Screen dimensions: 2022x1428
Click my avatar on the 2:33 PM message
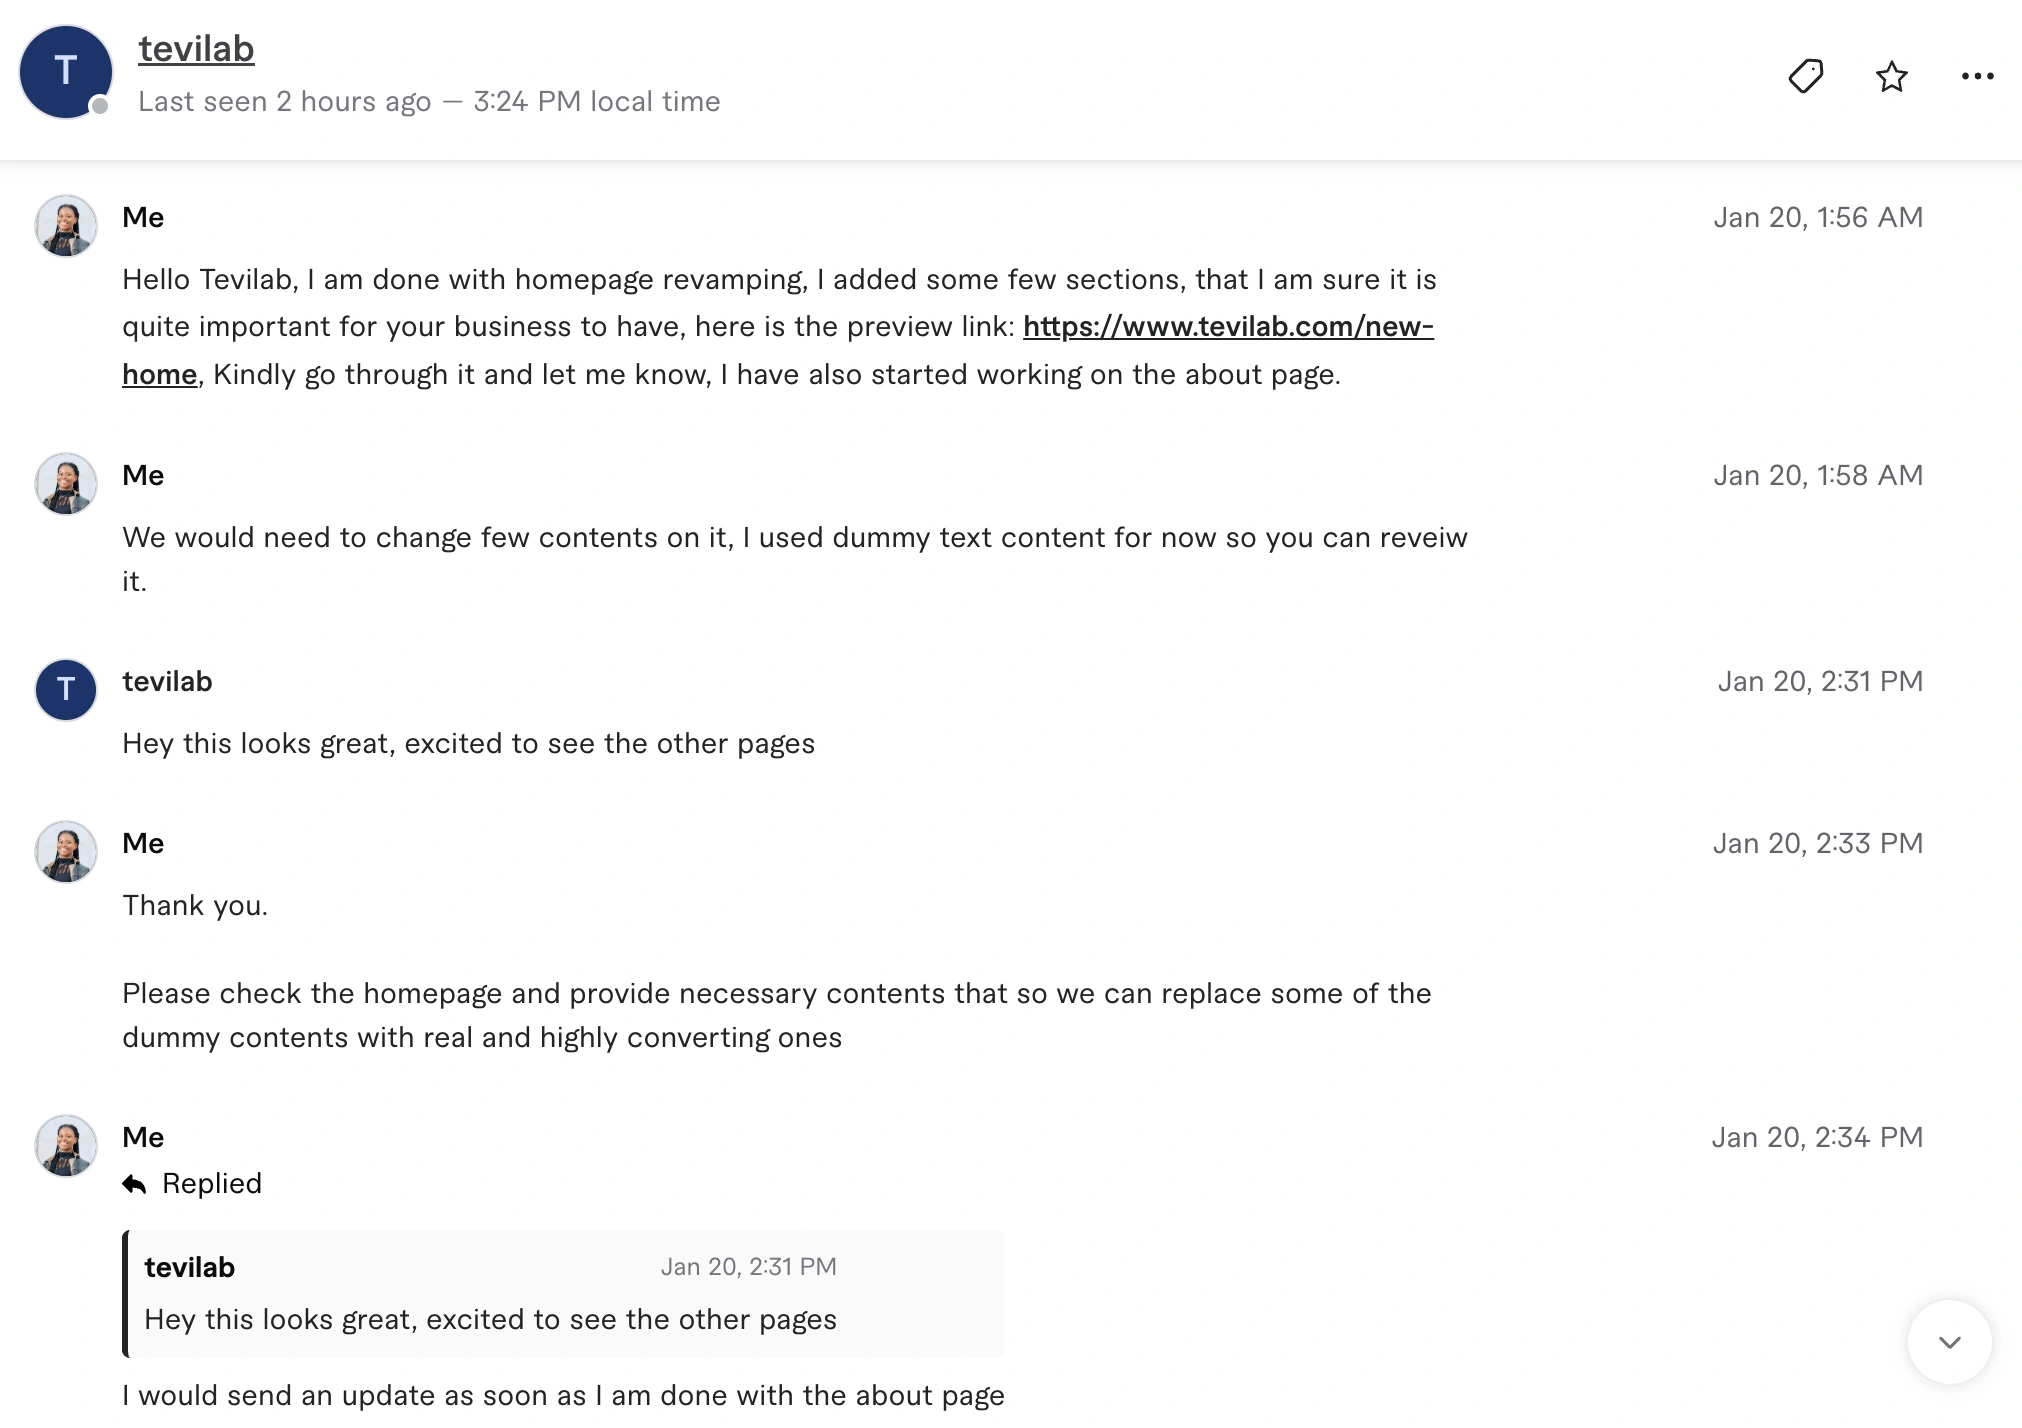66,852
